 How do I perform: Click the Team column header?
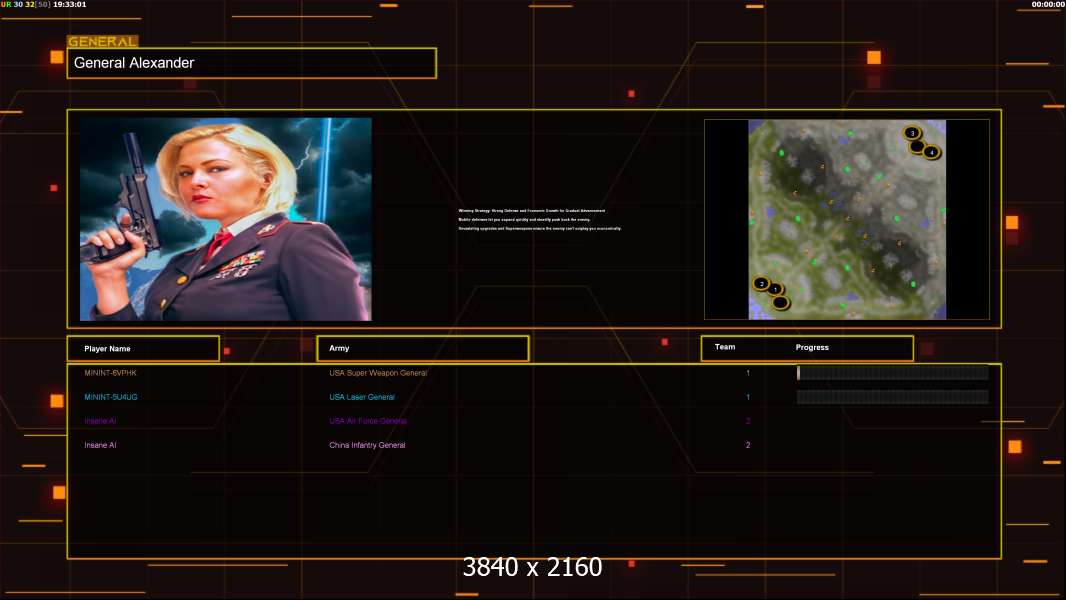725,347
